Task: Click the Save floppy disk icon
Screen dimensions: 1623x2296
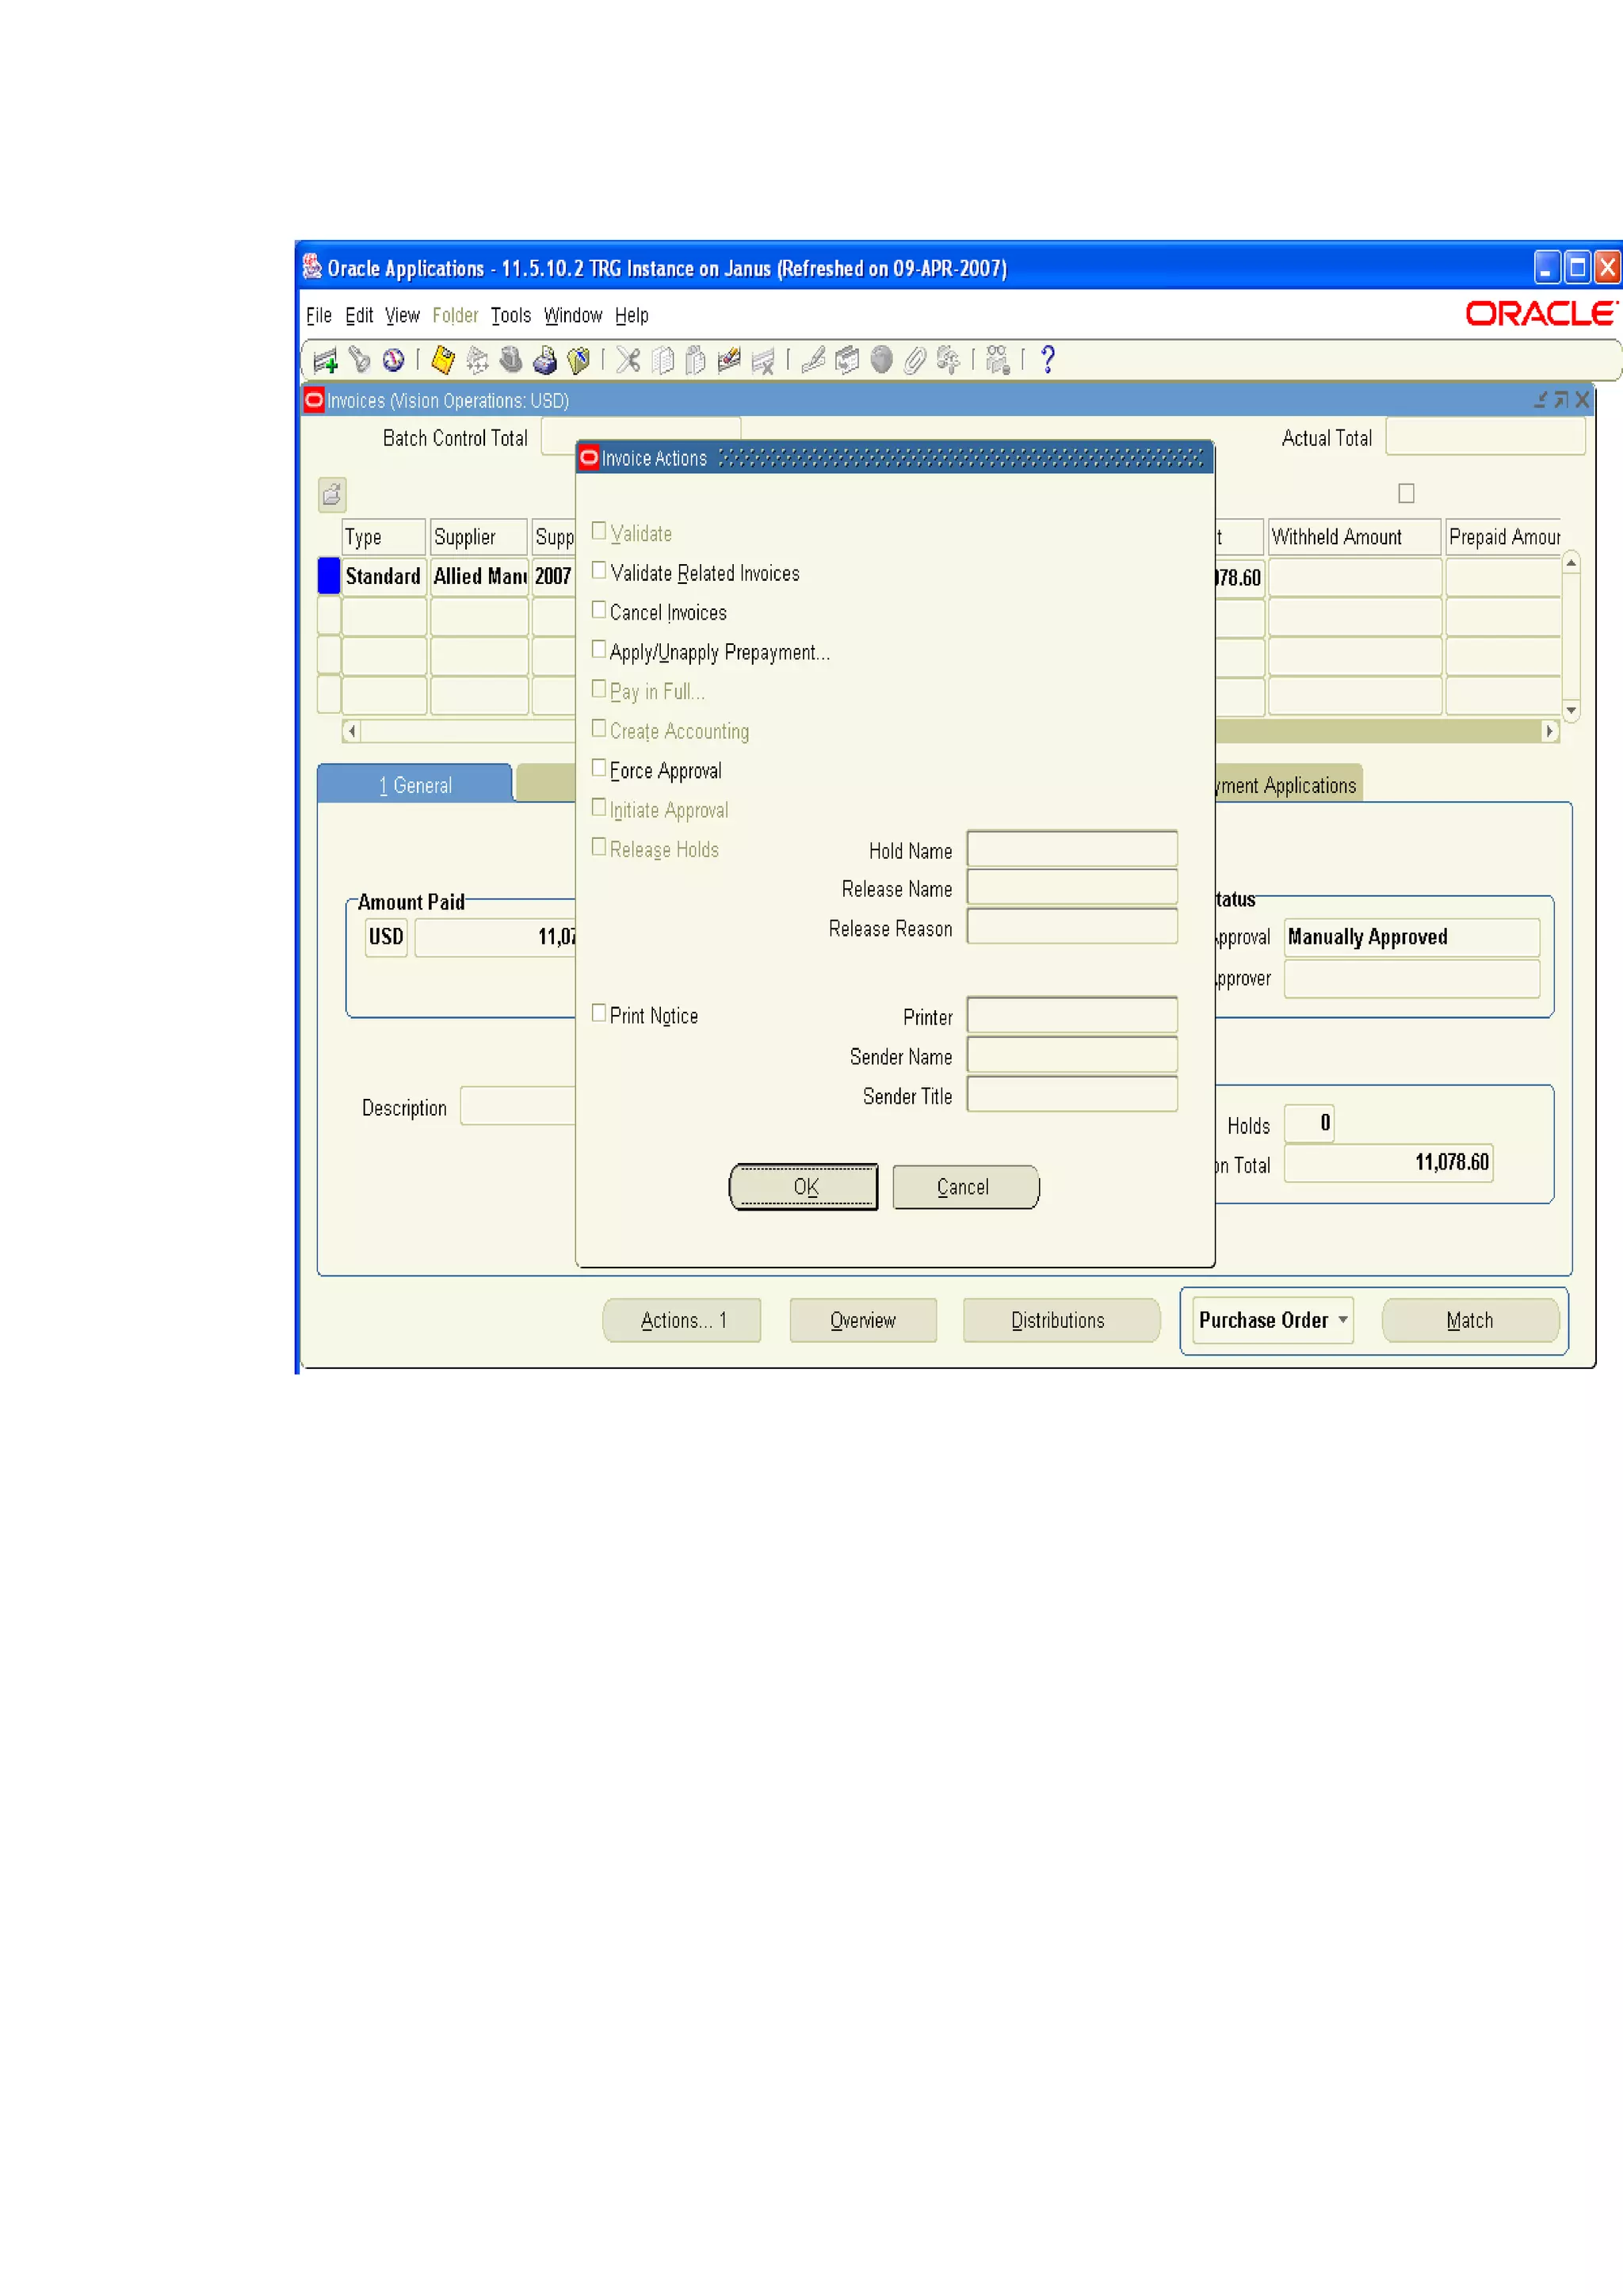Action: (443, 360)
